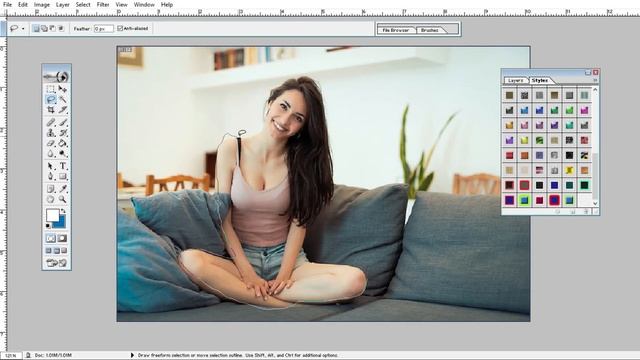The height and width of the screenshot is (360, 640).
Task: Open status bar info popup arrow
Action: click(x=132, y=355)
